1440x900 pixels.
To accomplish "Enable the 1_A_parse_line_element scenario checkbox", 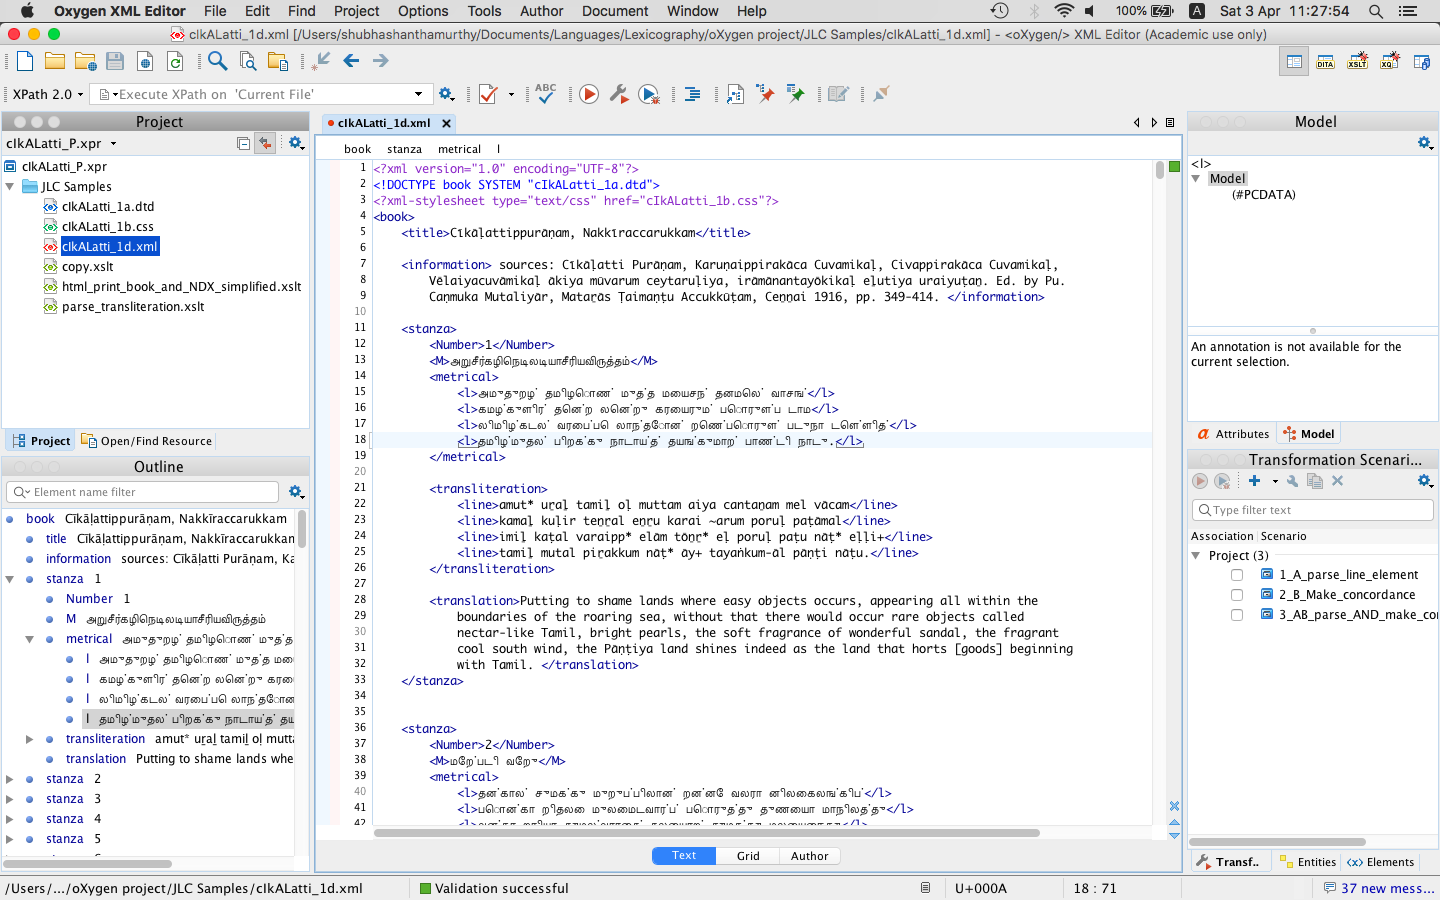I will pos(1237,575).
